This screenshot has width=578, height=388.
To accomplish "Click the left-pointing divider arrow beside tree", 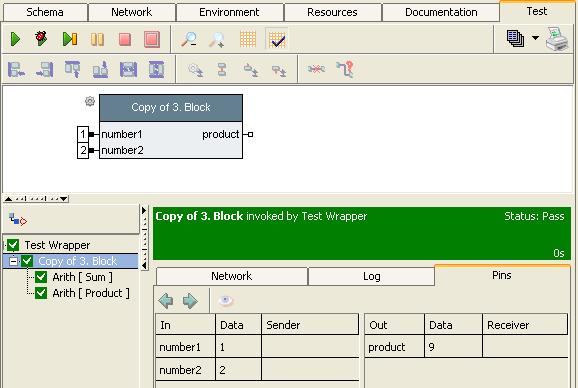I will (144, 265).
